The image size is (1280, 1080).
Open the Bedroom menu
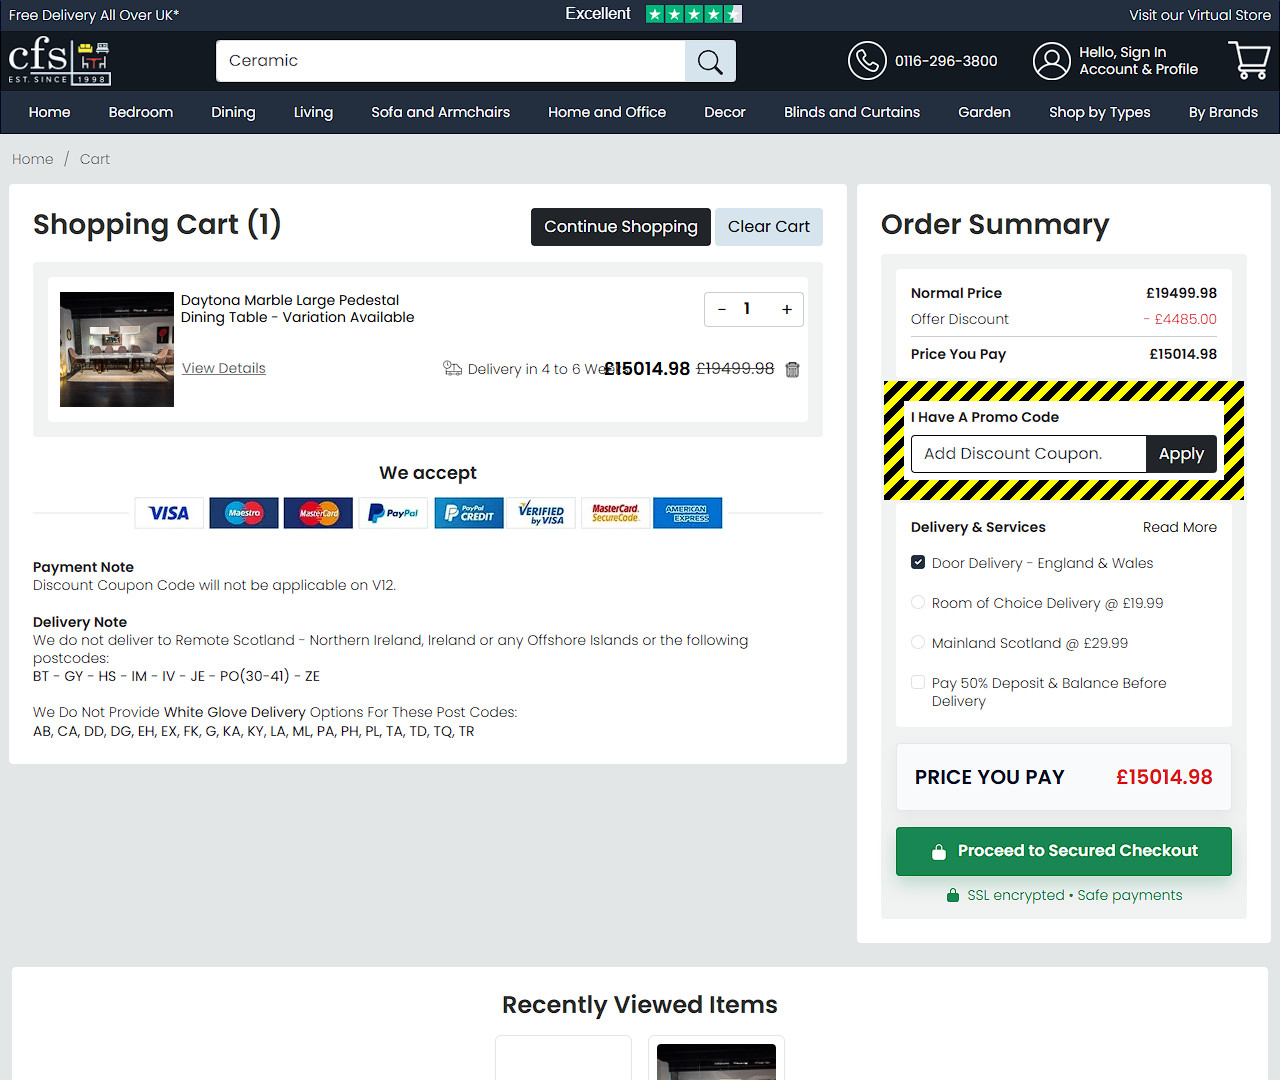pos(141,112)
